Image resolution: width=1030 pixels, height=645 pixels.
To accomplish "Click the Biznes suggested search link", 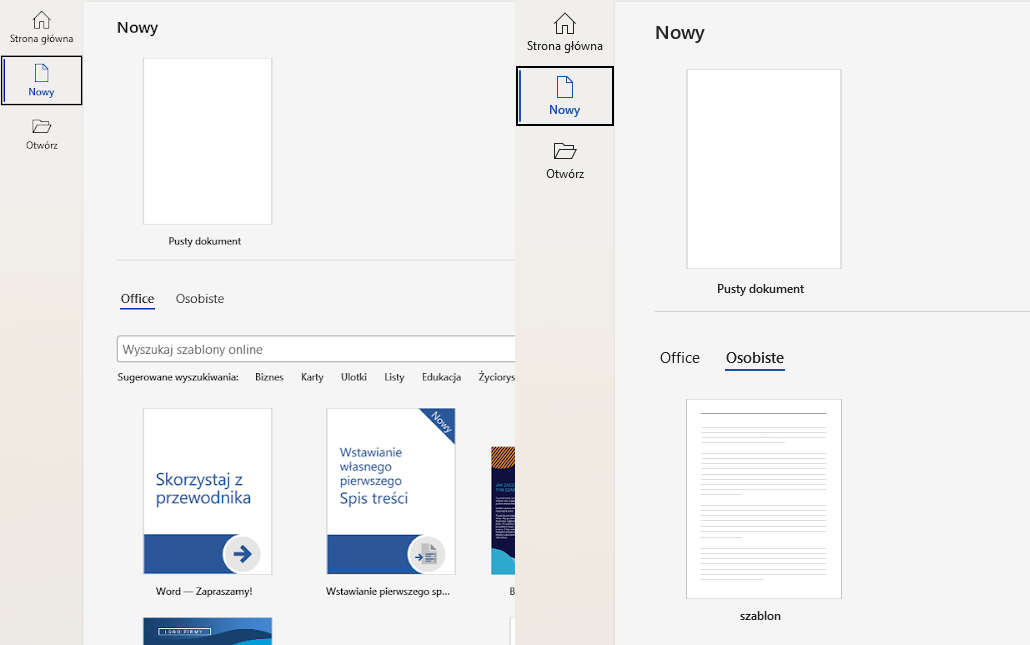I will pyautogui.click(x=269, y=377).
